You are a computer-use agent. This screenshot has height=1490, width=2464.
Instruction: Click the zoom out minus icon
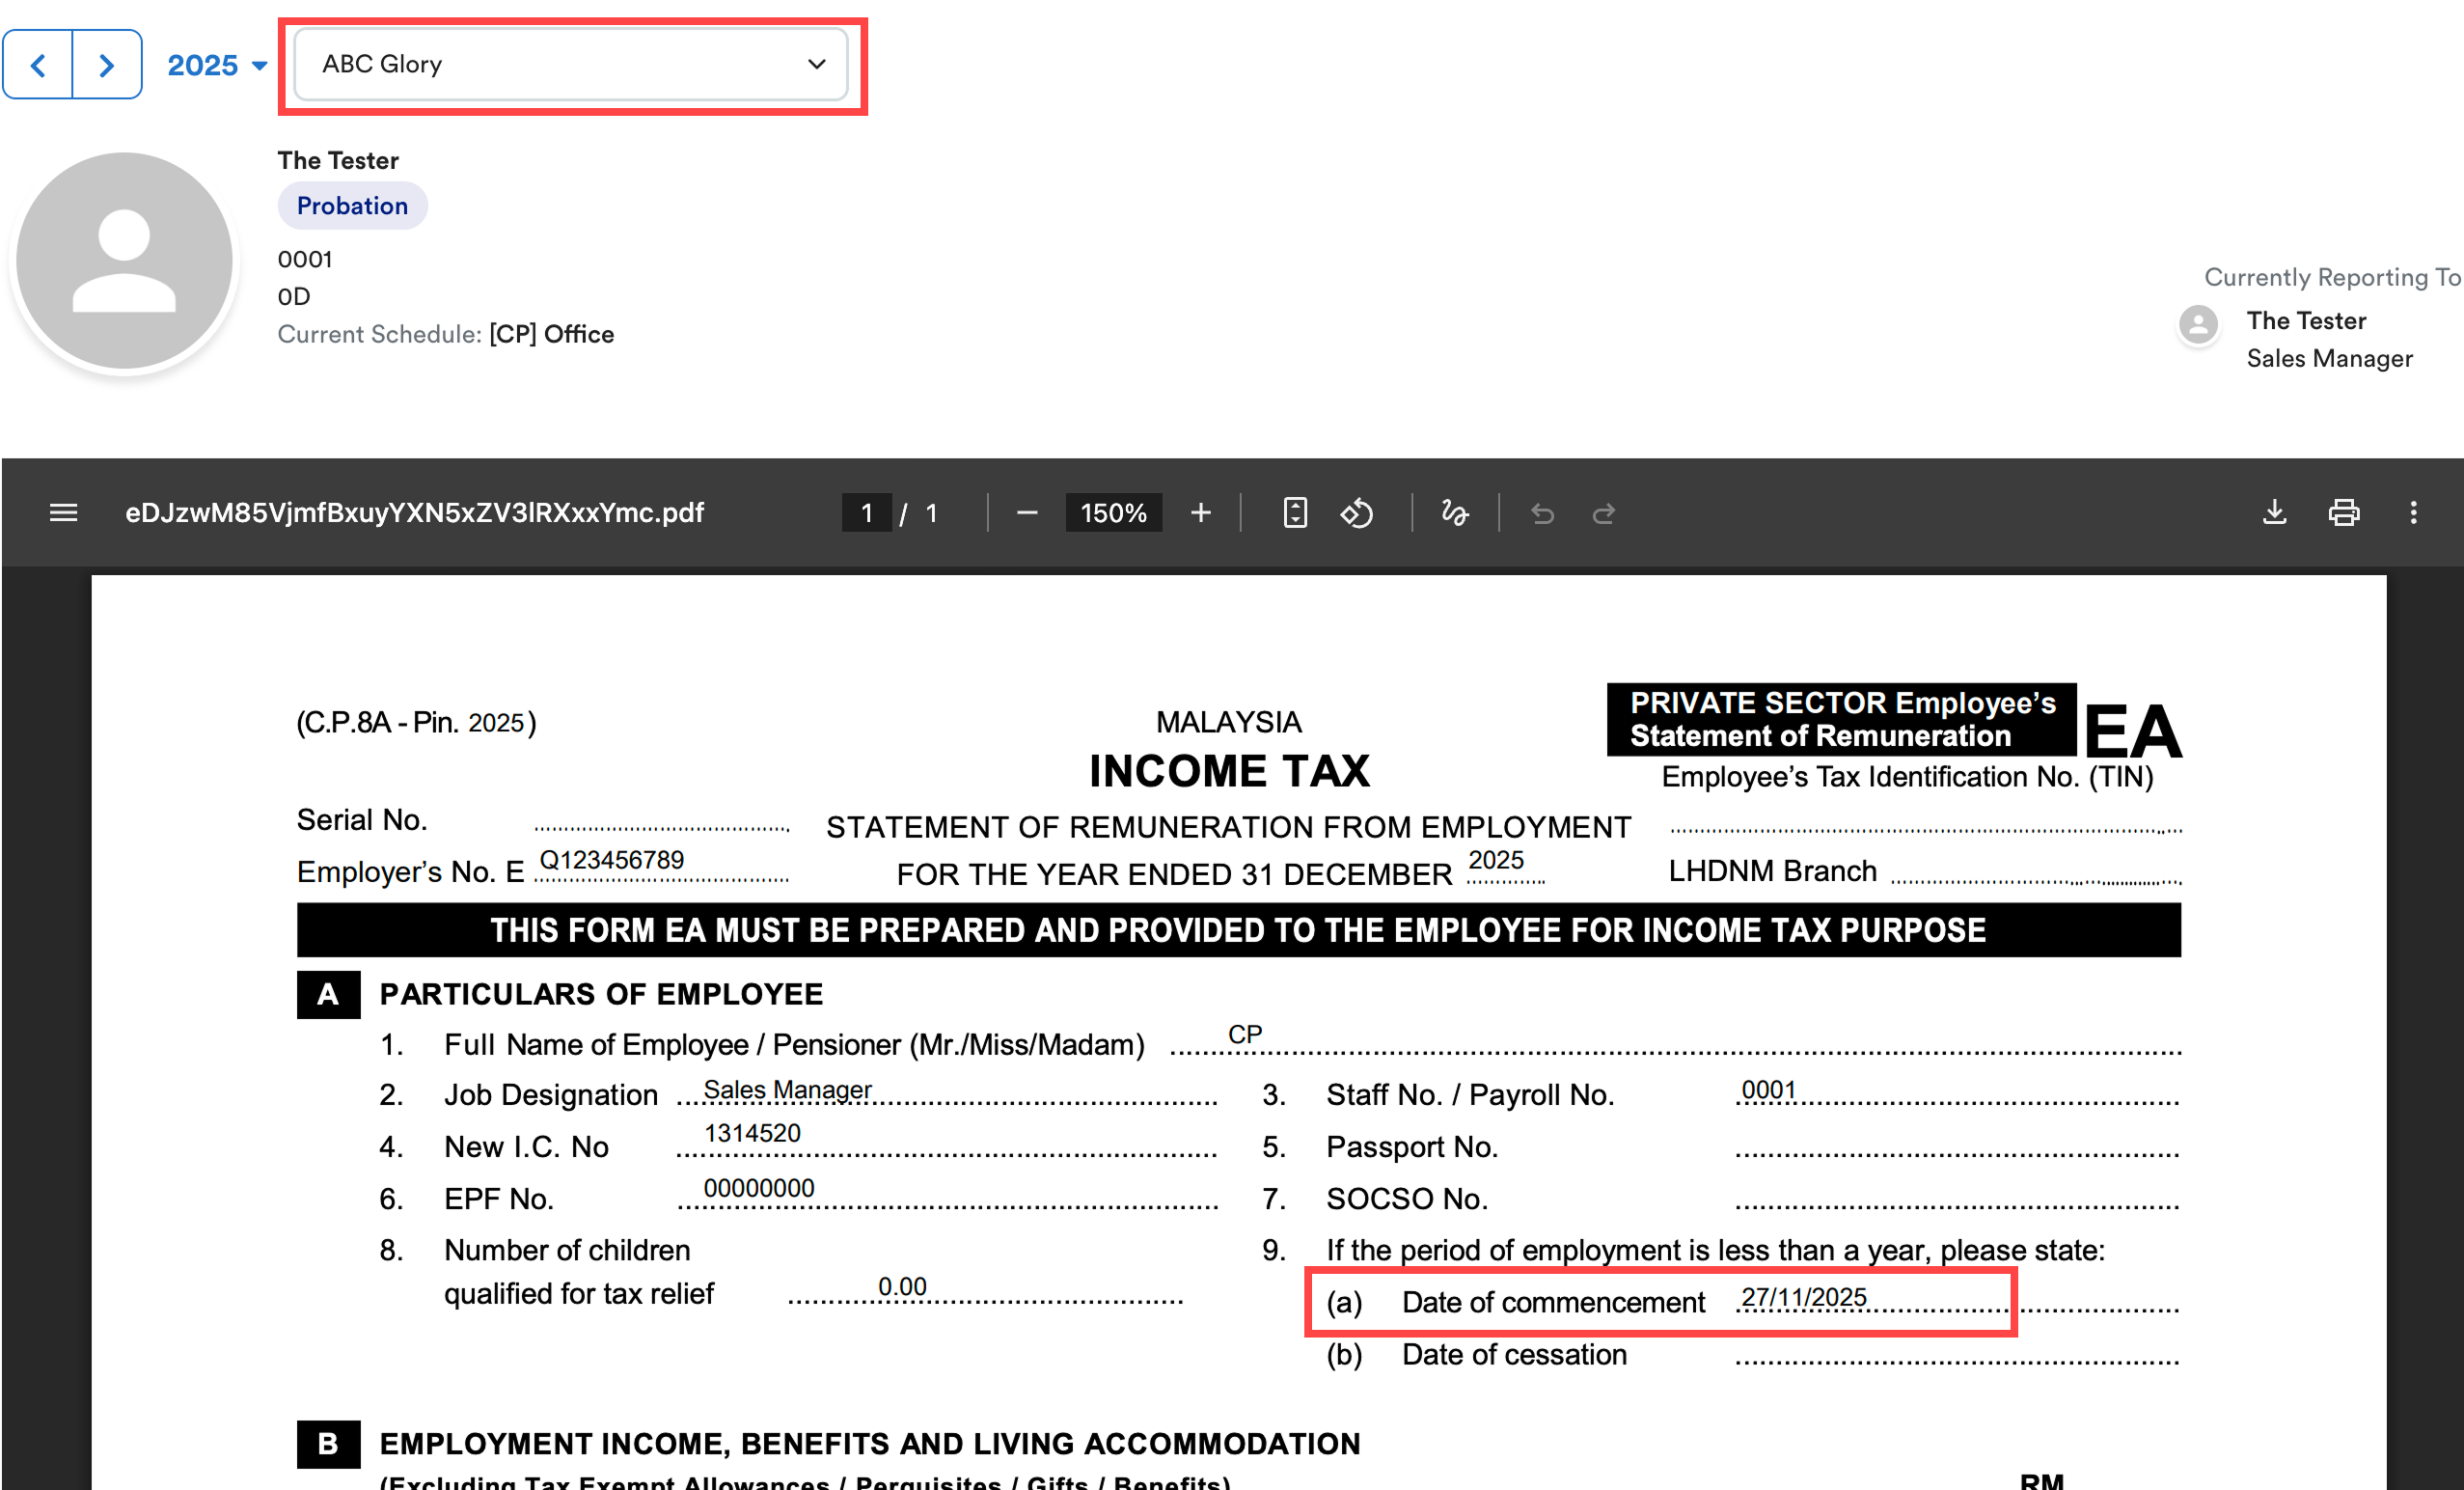(x=1027, y=513)
